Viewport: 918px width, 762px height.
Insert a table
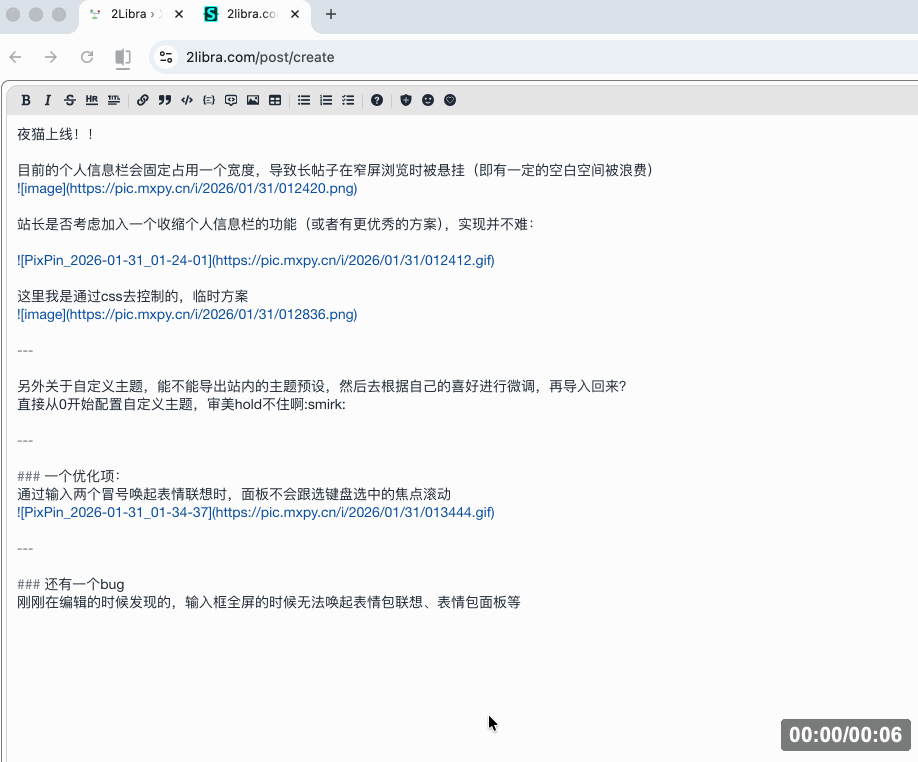point(275,100)
